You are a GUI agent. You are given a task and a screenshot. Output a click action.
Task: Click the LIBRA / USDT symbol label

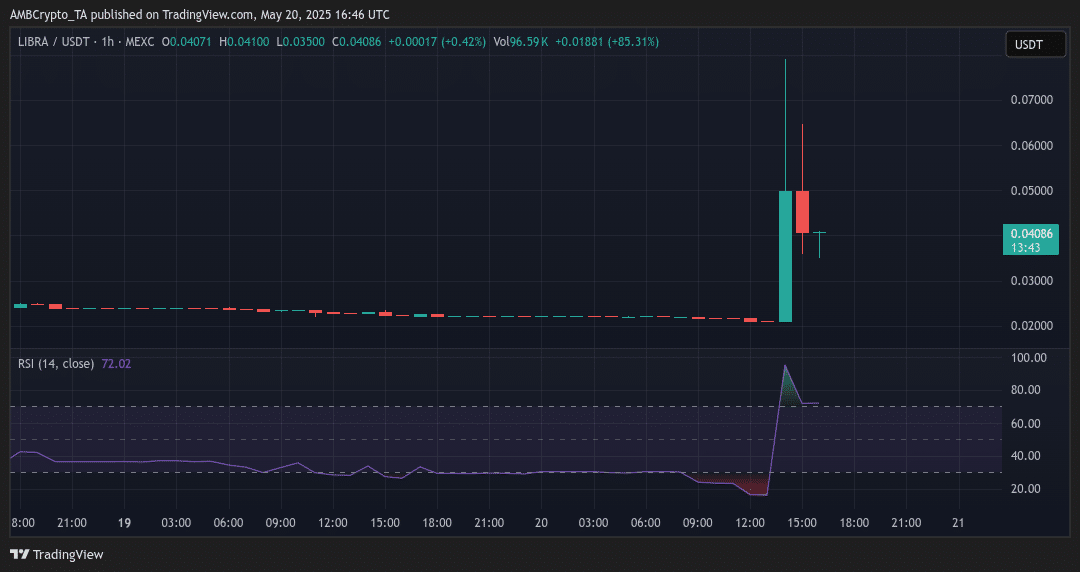tap(54, 42)
